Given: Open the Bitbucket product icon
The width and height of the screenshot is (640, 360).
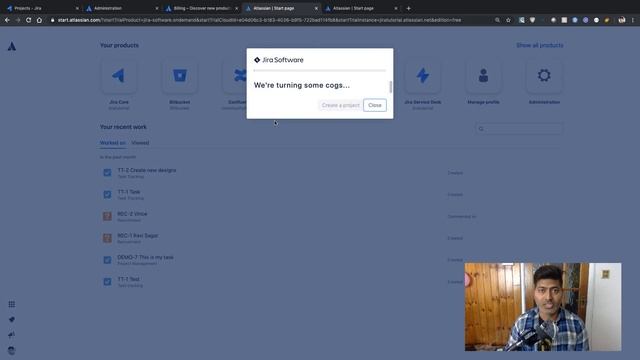Looking at the screenshot, I should [x=180, y=76].
